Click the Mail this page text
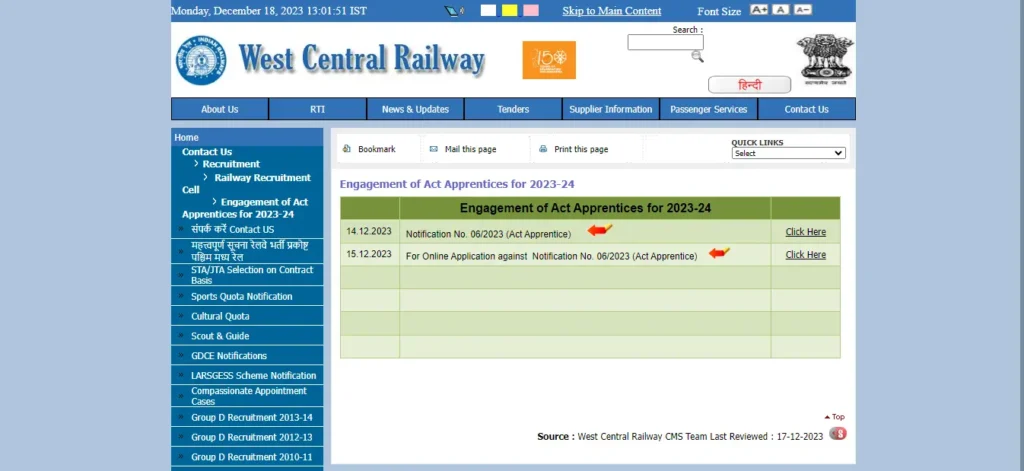 point(470,149)
